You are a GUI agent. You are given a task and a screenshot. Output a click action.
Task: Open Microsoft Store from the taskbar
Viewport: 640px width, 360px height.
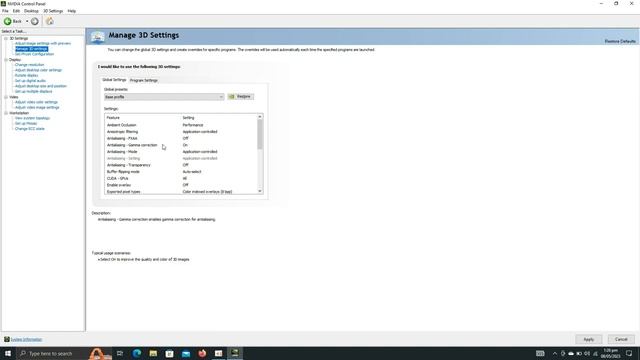(169, 353)
